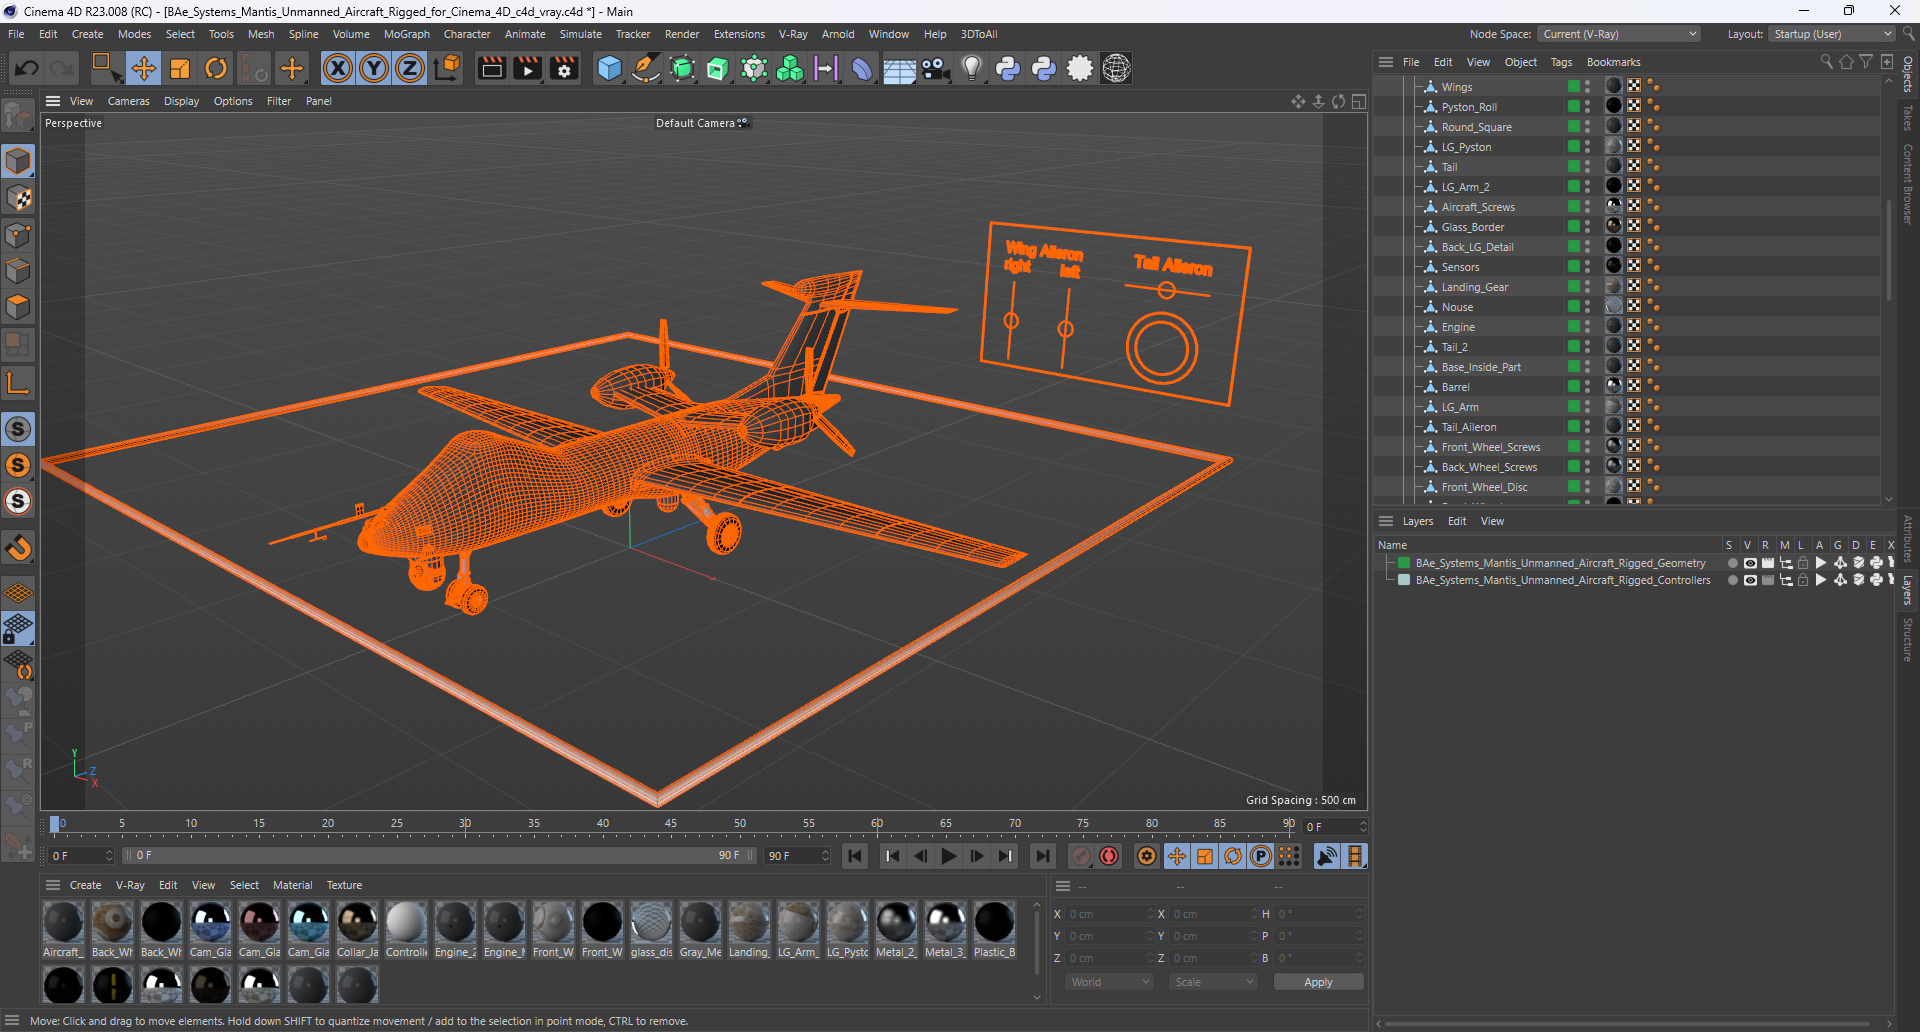1920x1032 pixels.
Task: Toggle viewport maximize icon
Action: click(x=1358, y=101)
